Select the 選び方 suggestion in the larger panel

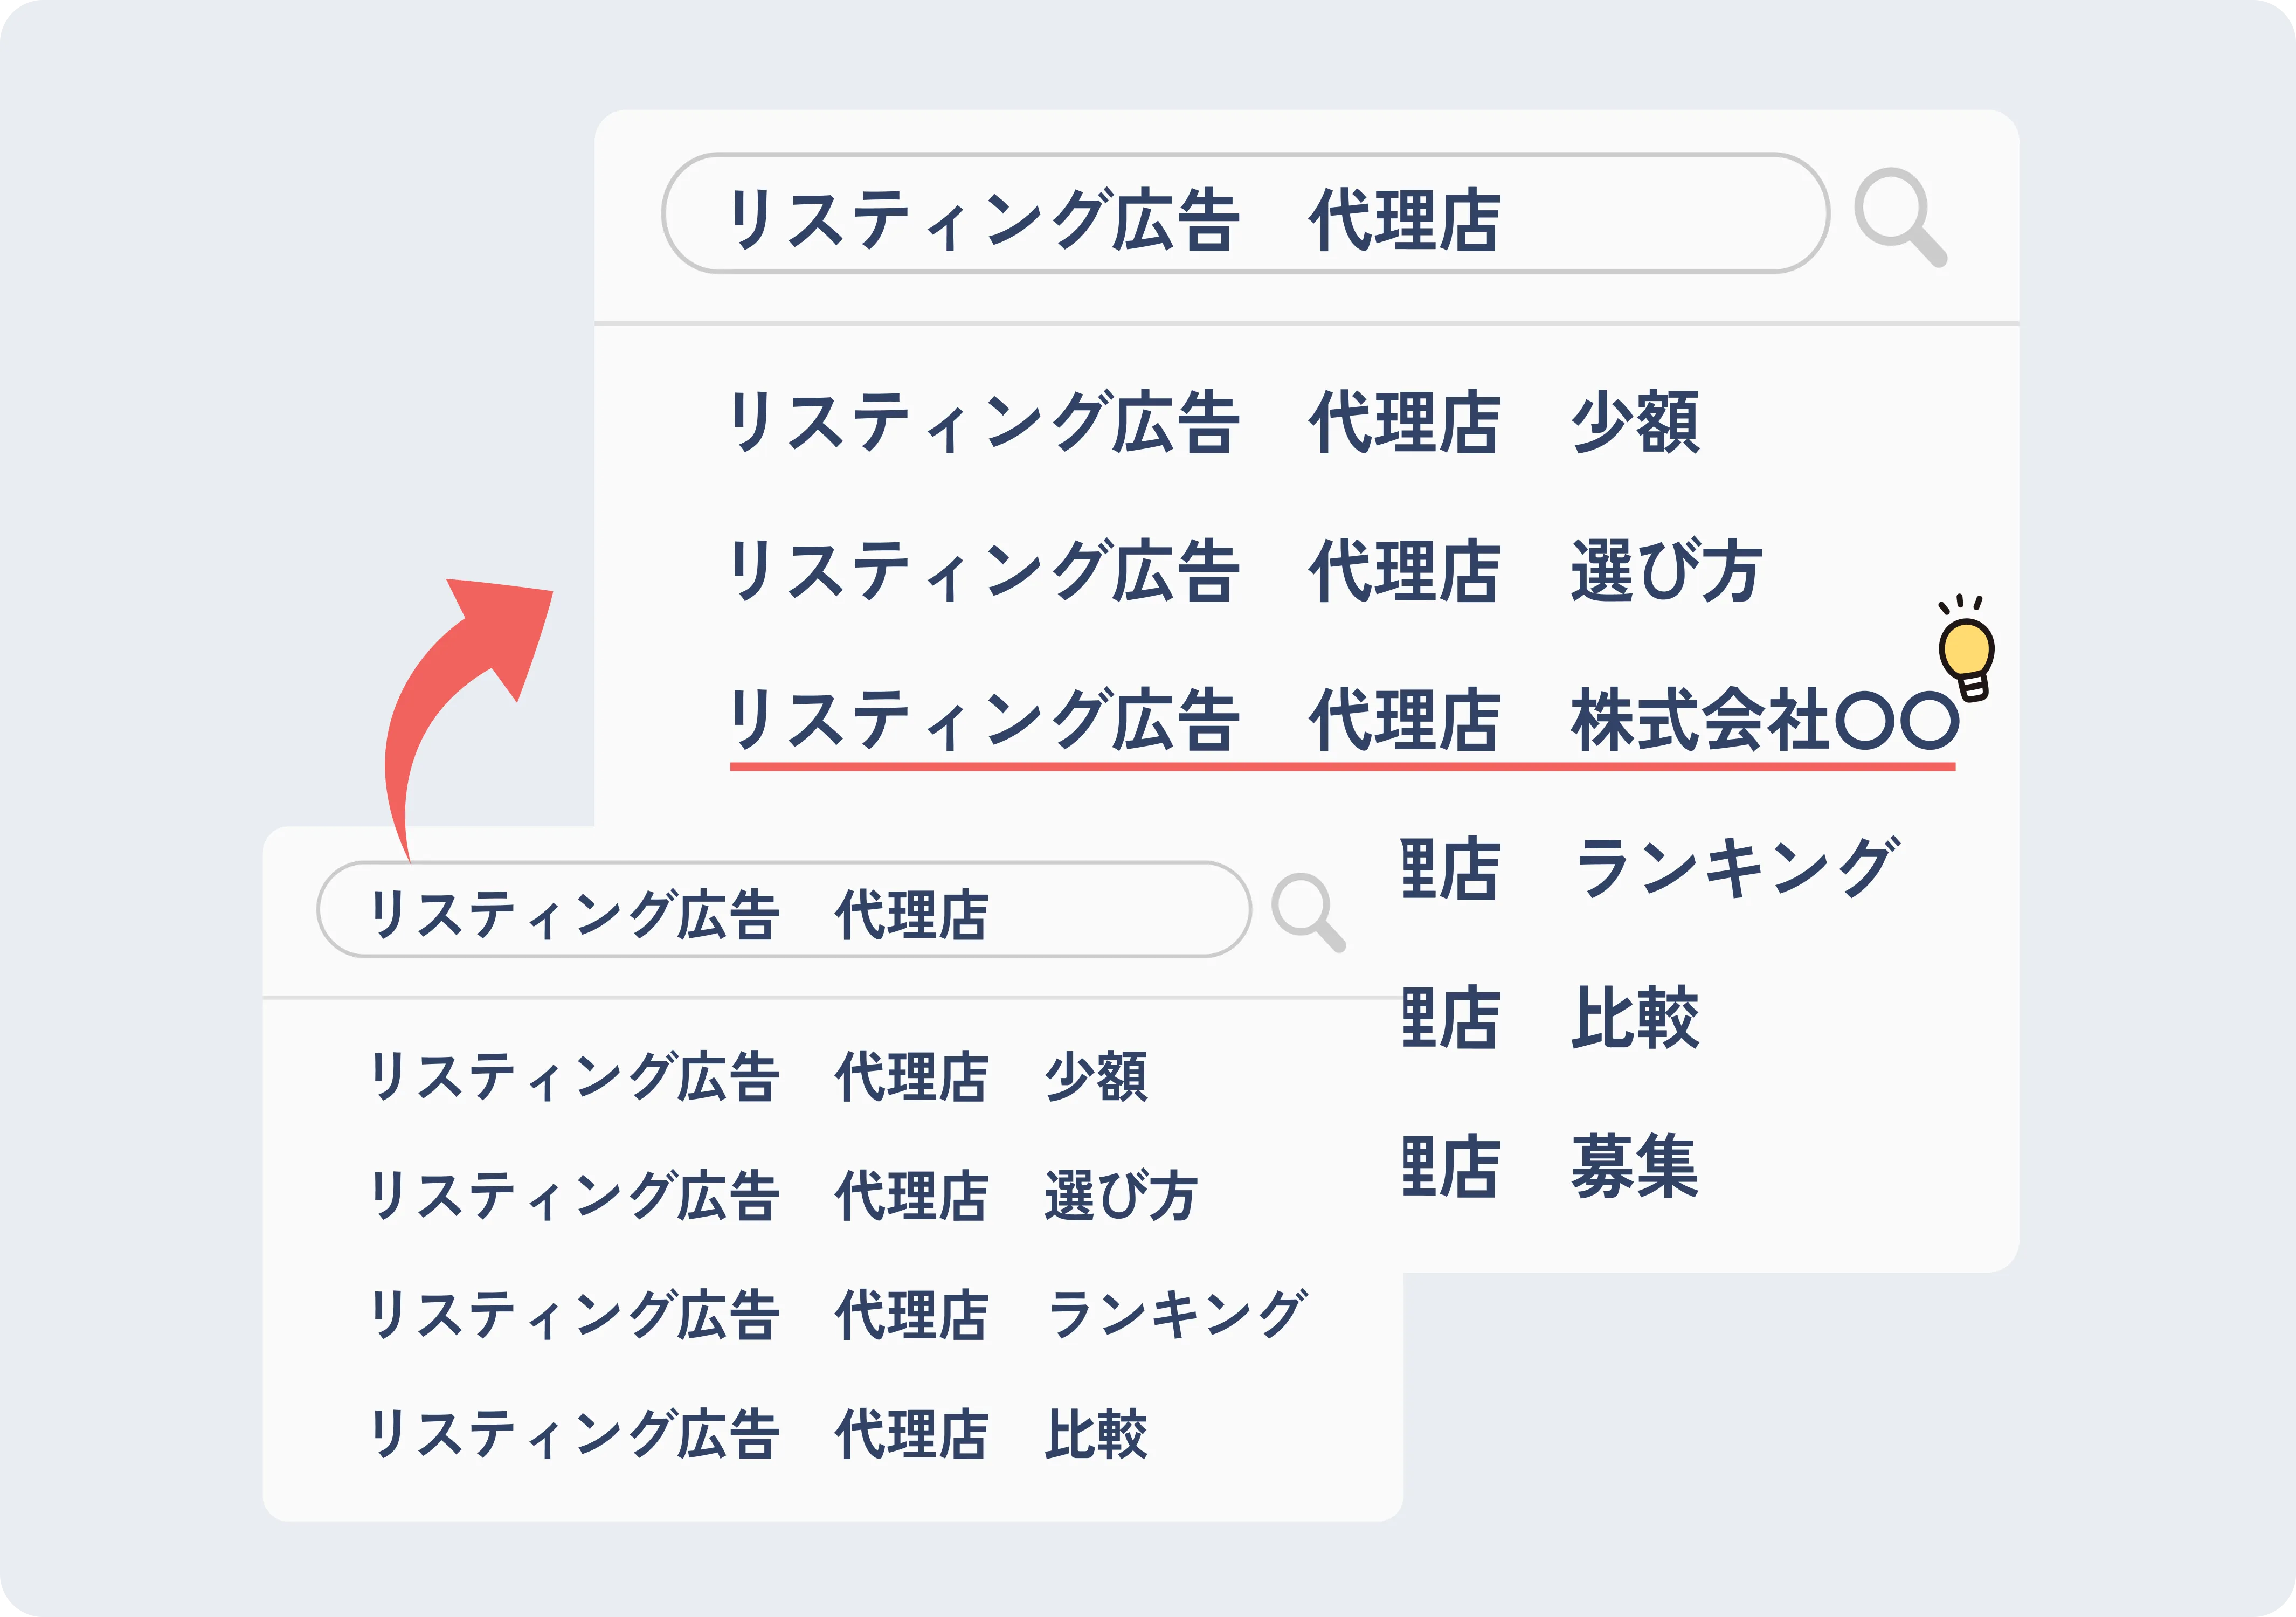[x=1244, y=571]
